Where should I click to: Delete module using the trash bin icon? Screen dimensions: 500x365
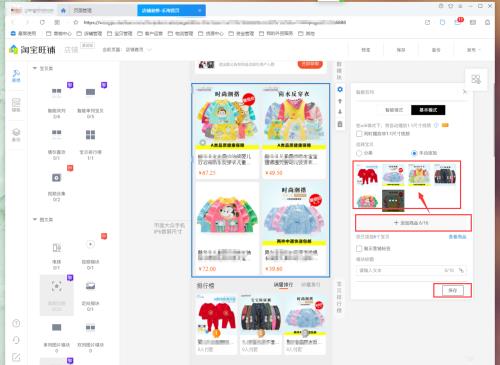[x=340, y=124]
